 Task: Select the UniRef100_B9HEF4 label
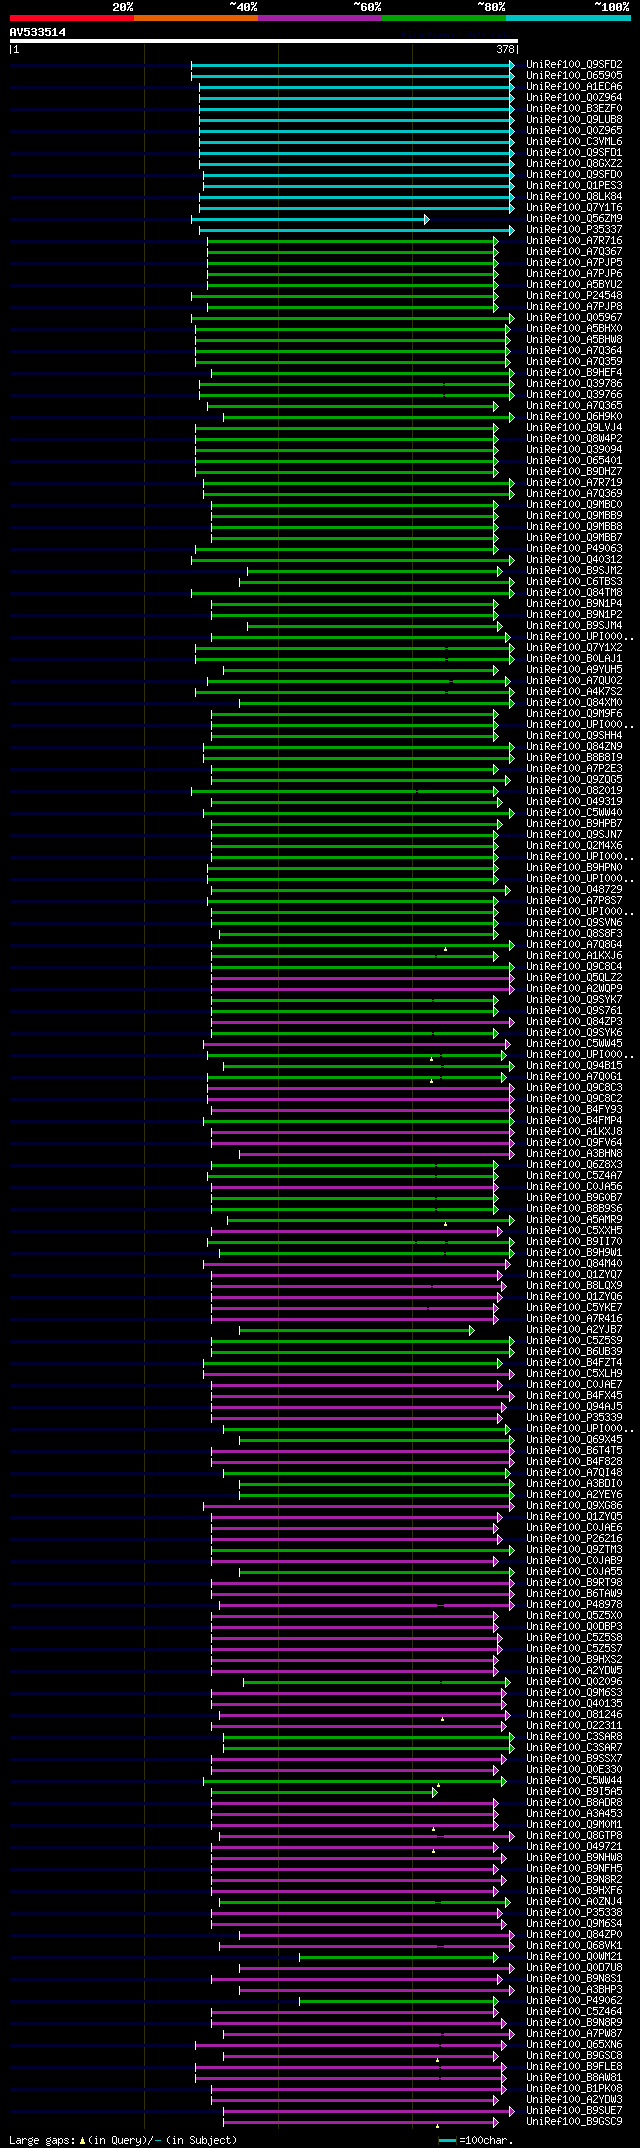574,373
